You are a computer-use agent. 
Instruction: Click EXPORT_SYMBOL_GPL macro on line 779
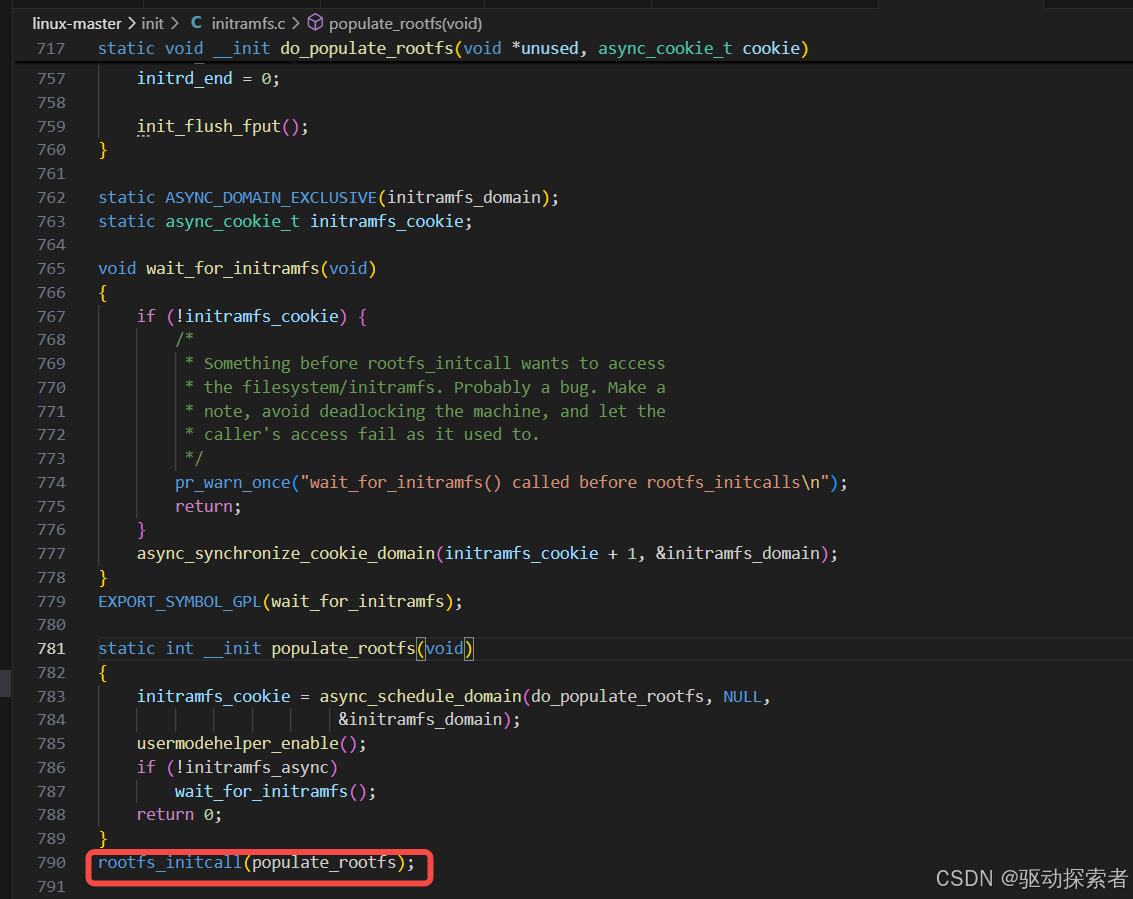(180, 601)
